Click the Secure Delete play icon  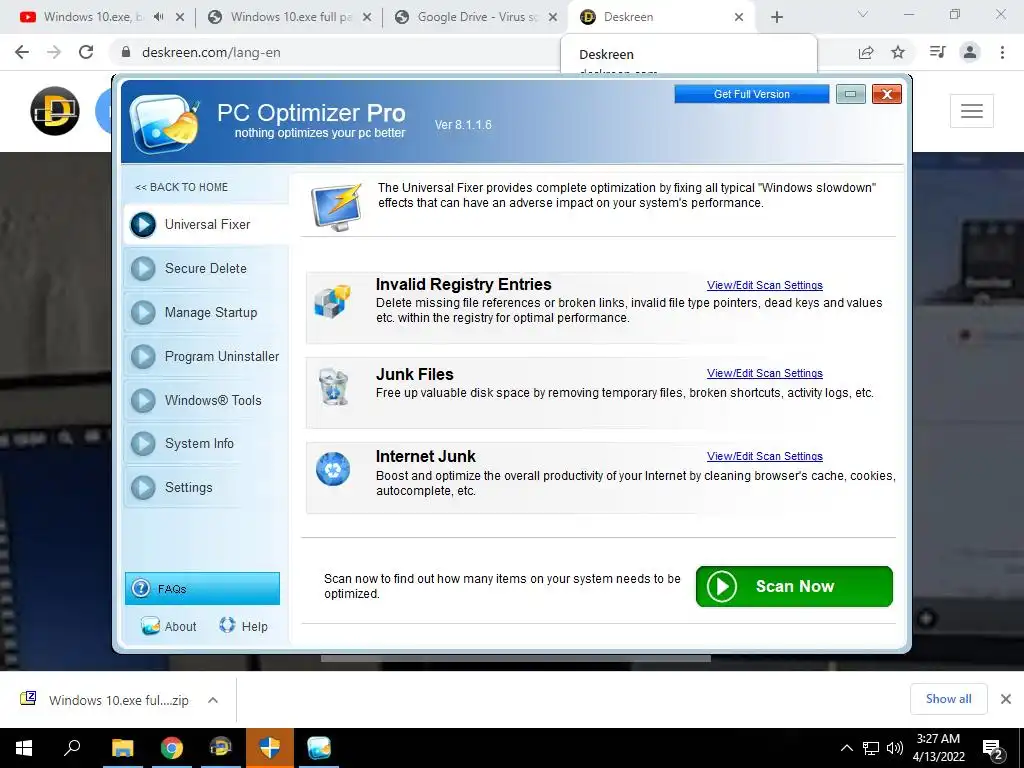tap(143, 268)
